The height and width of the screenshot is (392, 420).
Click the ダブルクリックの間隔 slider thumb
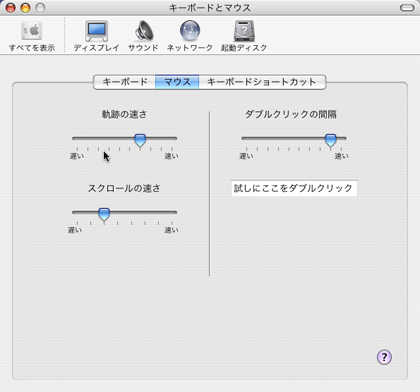[330, 140]
